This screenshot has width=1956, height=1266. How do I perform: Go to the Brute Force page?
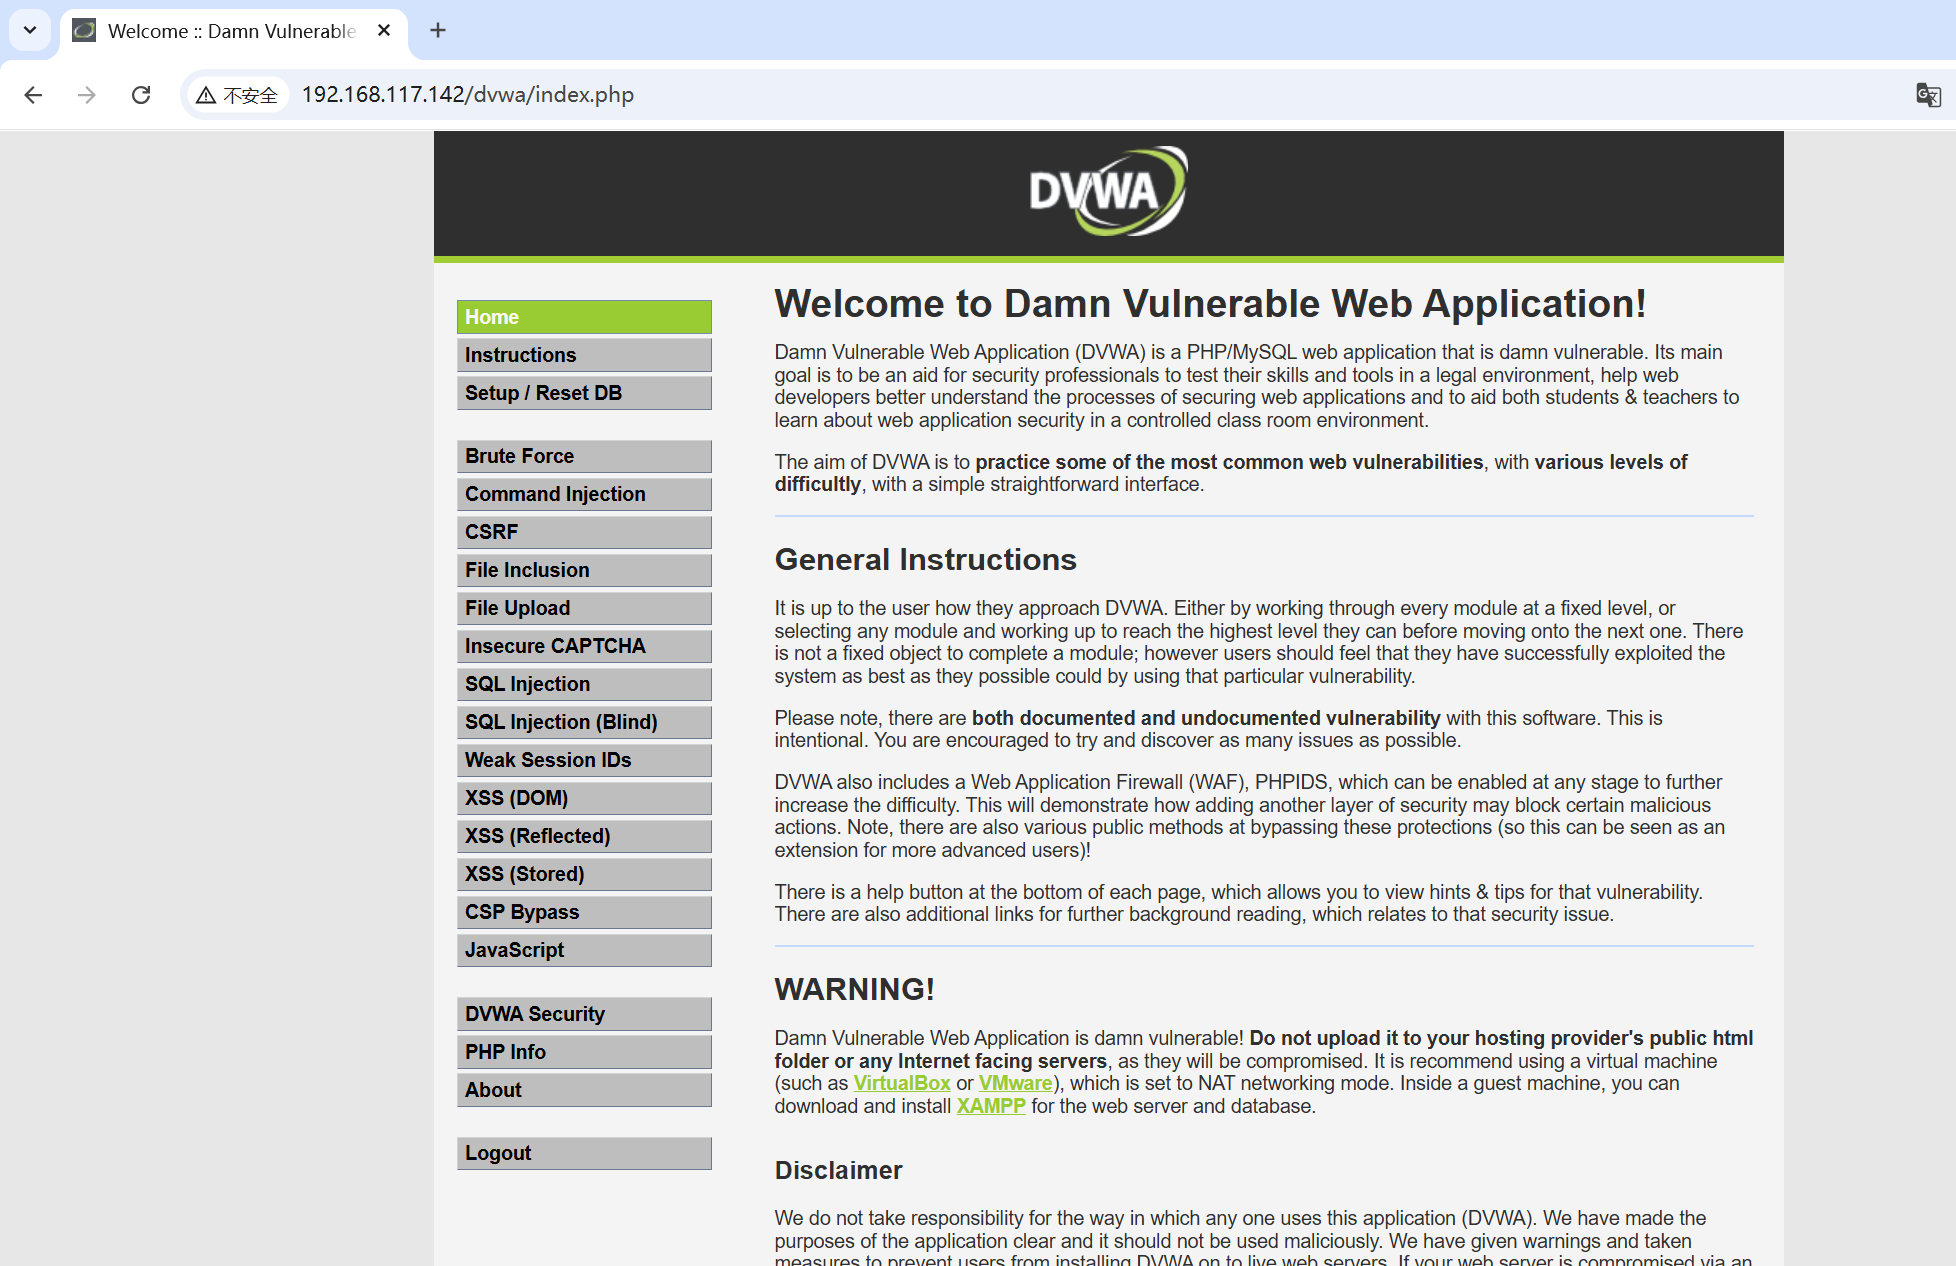(584, 456)
